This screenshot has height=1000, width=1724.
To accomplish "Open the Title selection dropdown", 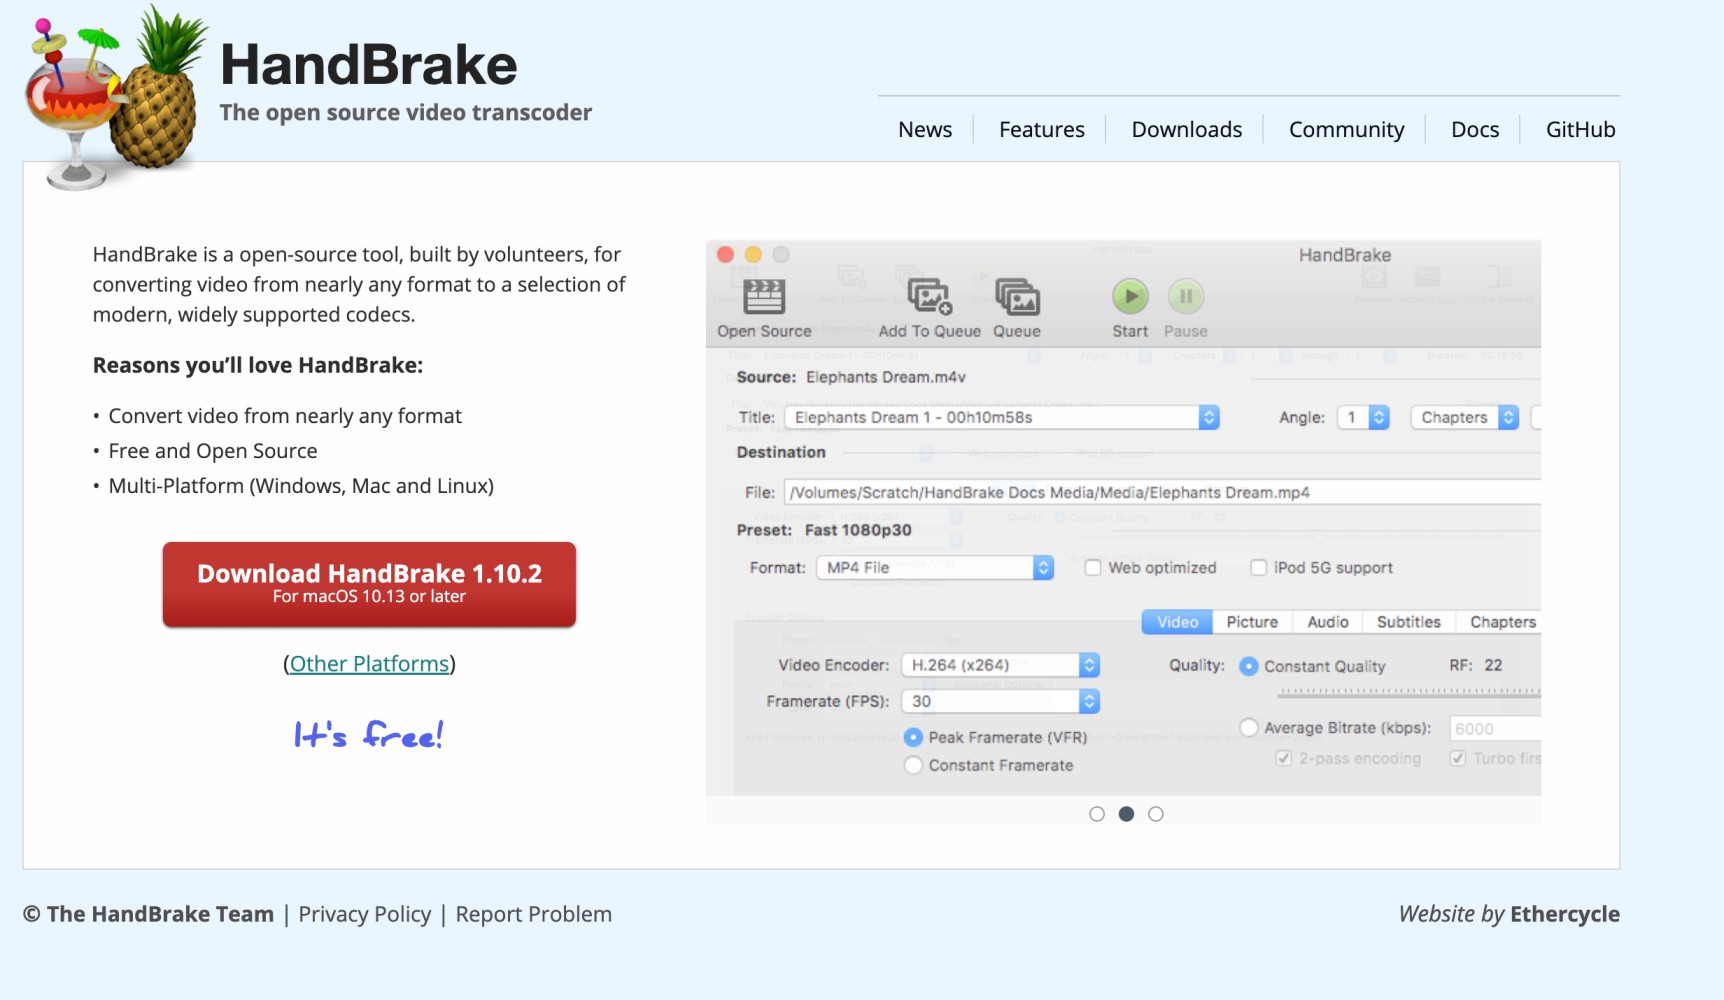I will [x=1207, y=417].
